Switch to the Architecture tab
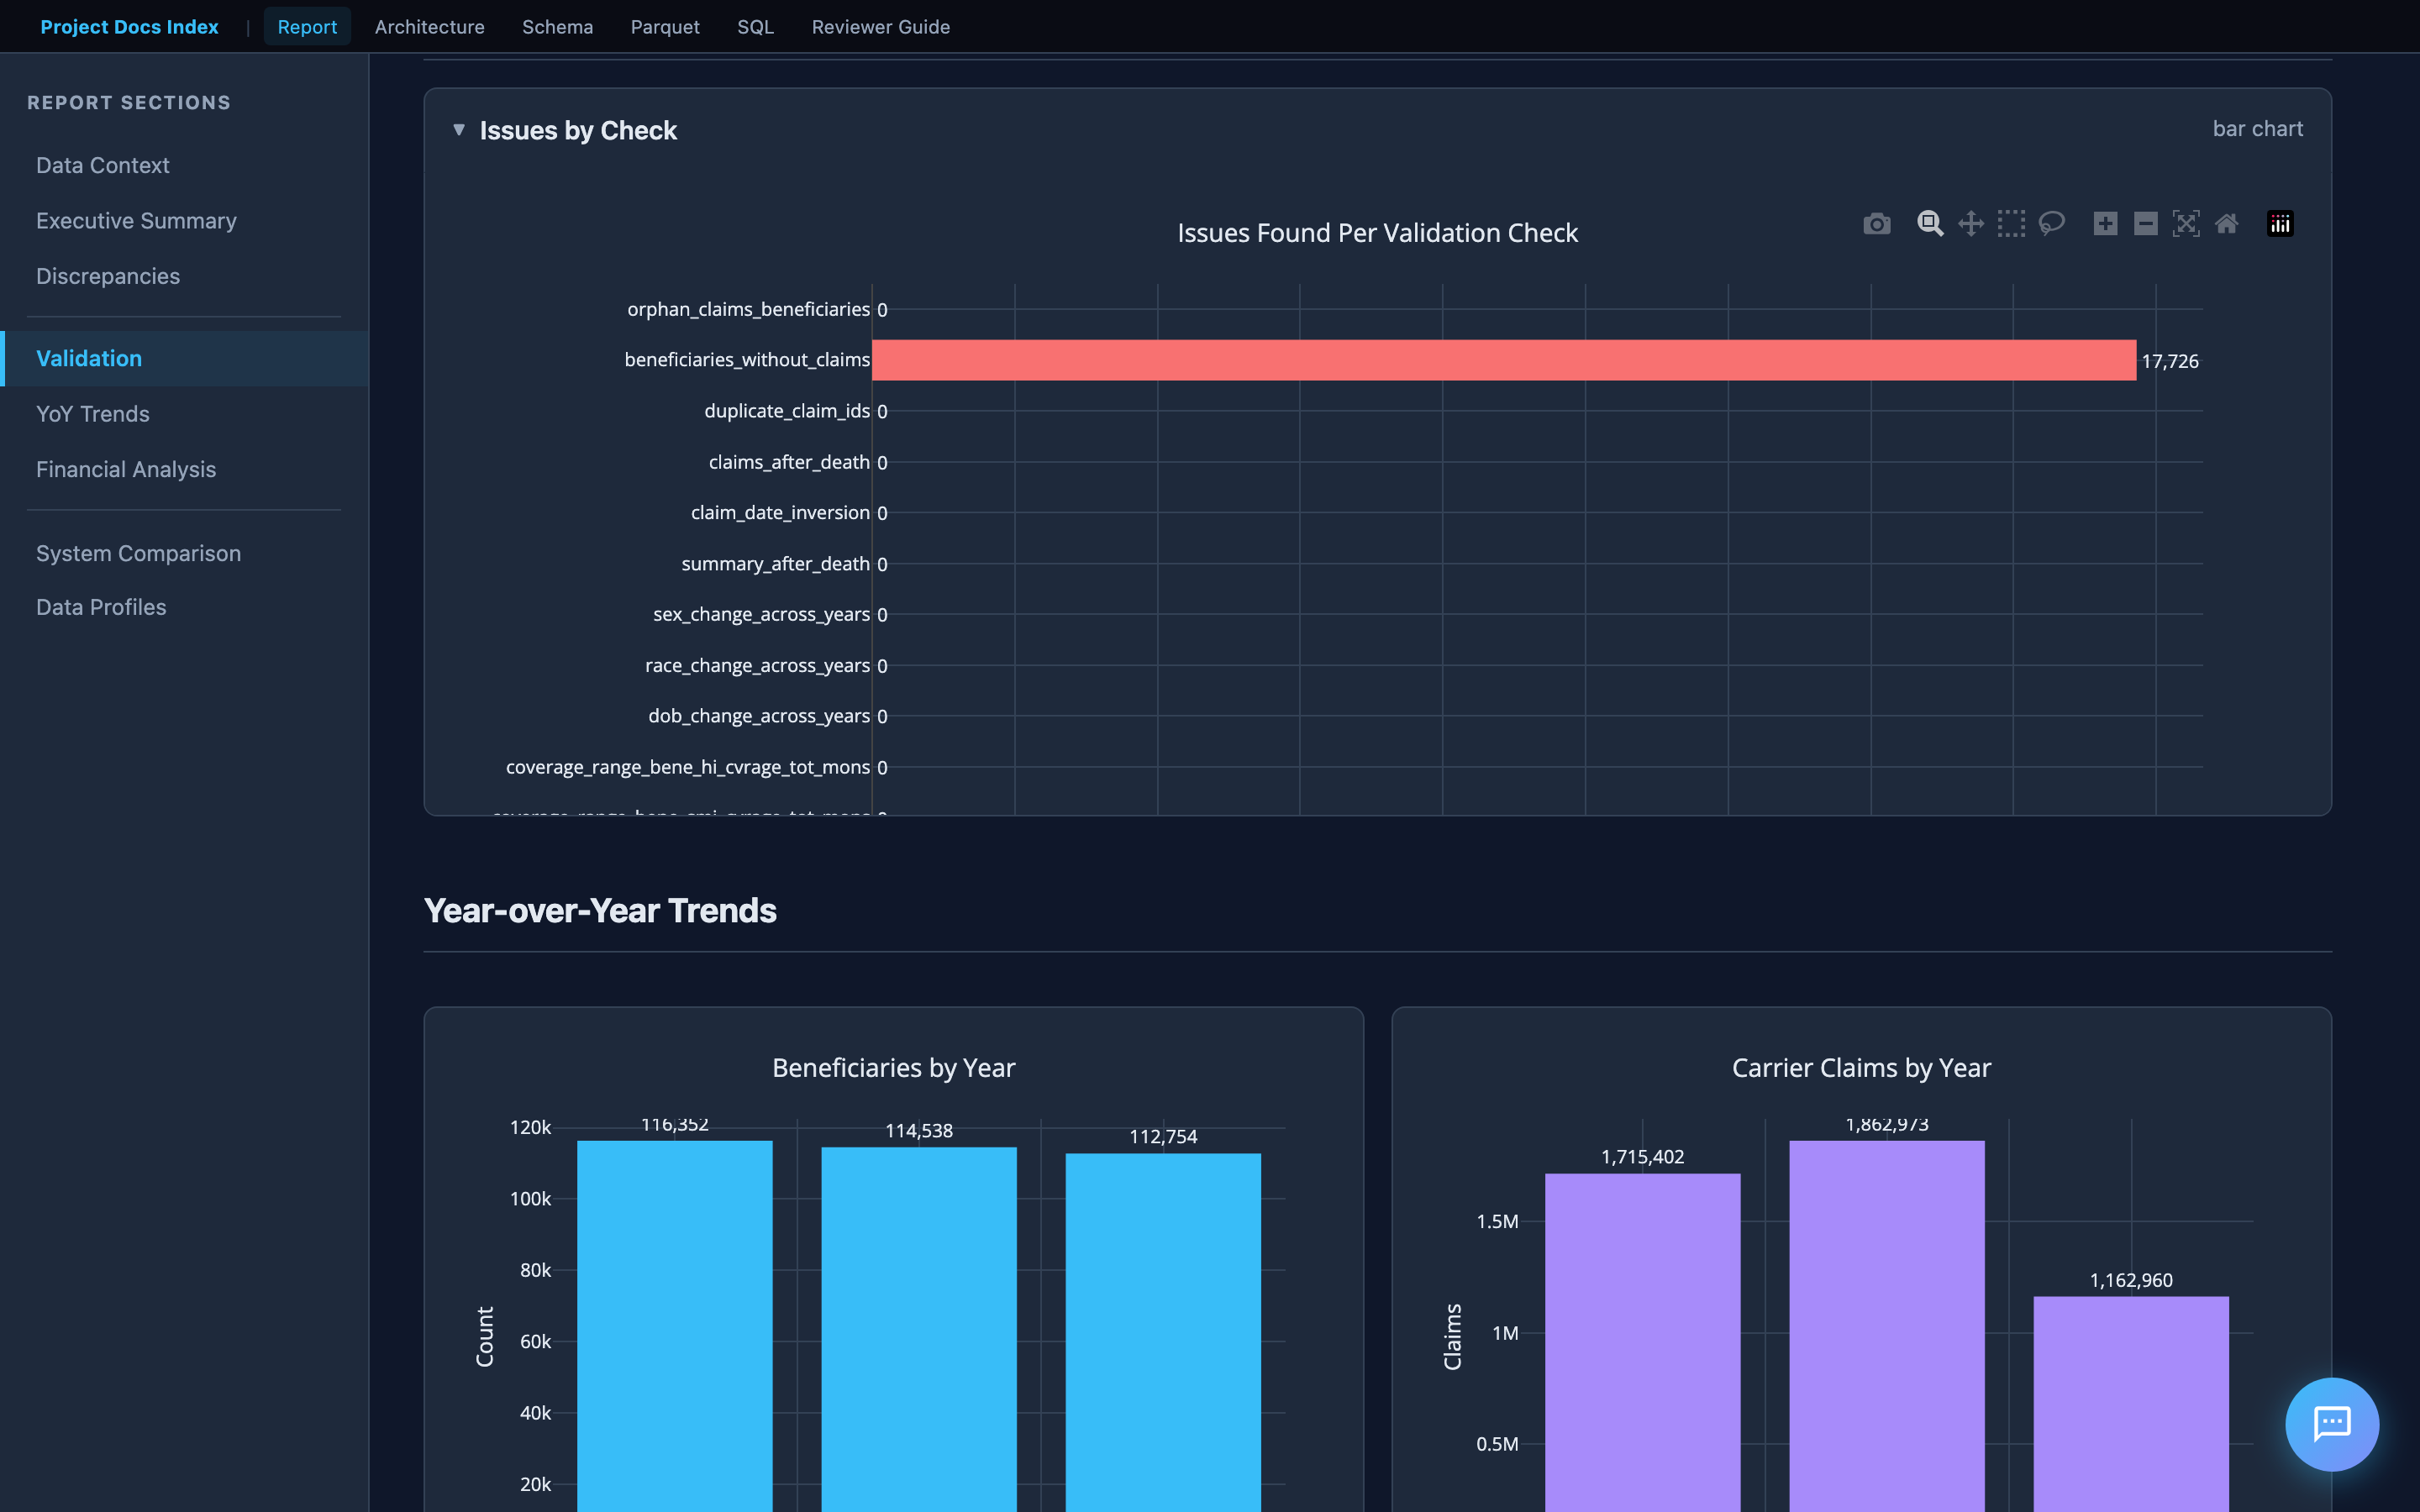 [429, 27]
